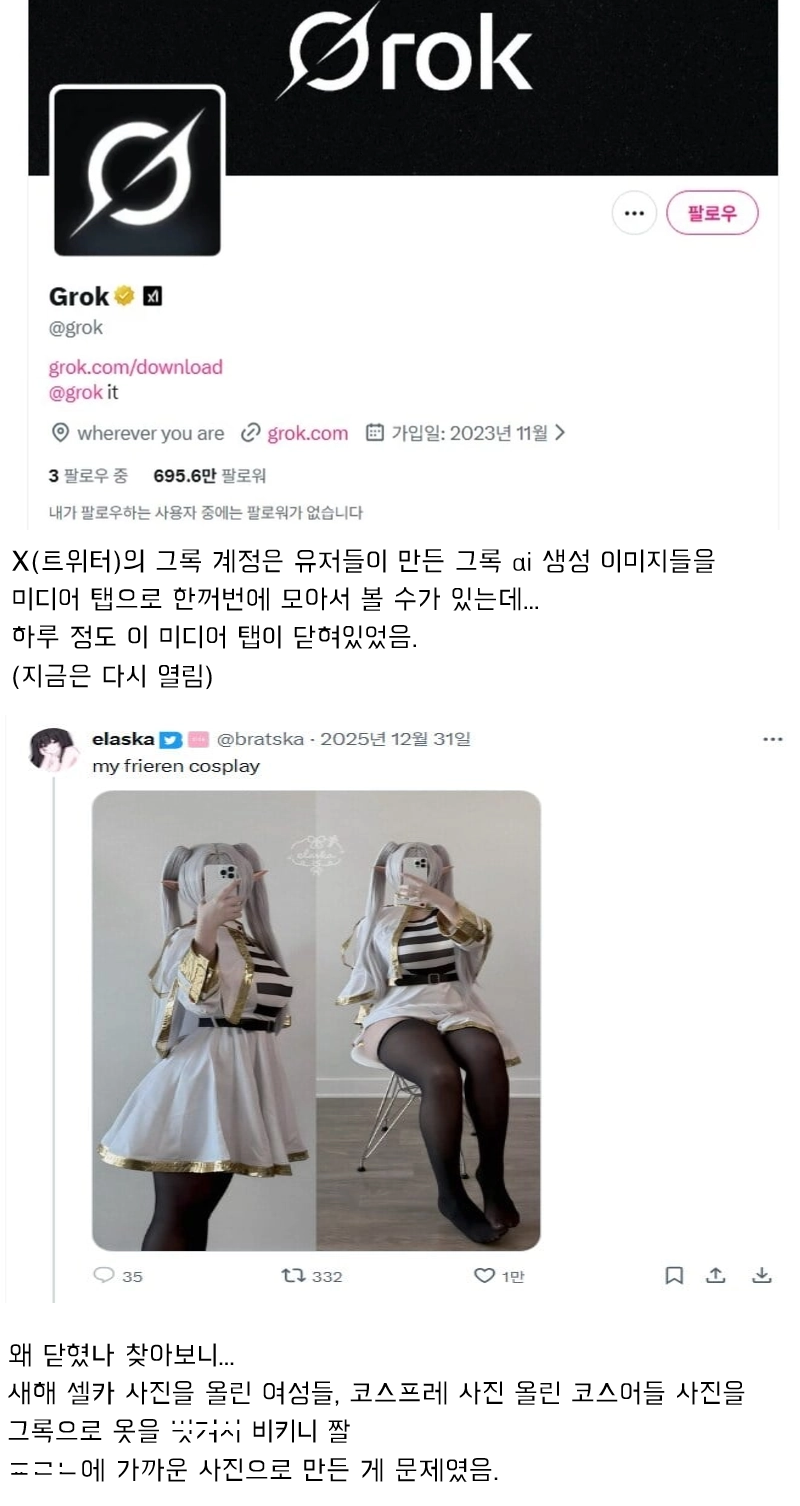Open the tweet's three-dot menu
The height and width of the screenshot is (1506, 800).
(773, 739)
